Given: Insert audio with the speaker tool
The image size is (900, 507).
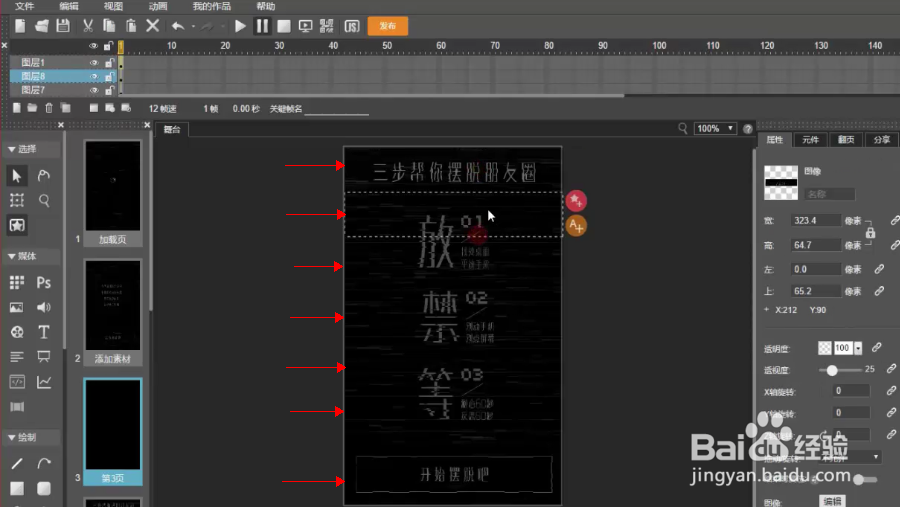Looking at the screenshot, I should tap(44, 308).
